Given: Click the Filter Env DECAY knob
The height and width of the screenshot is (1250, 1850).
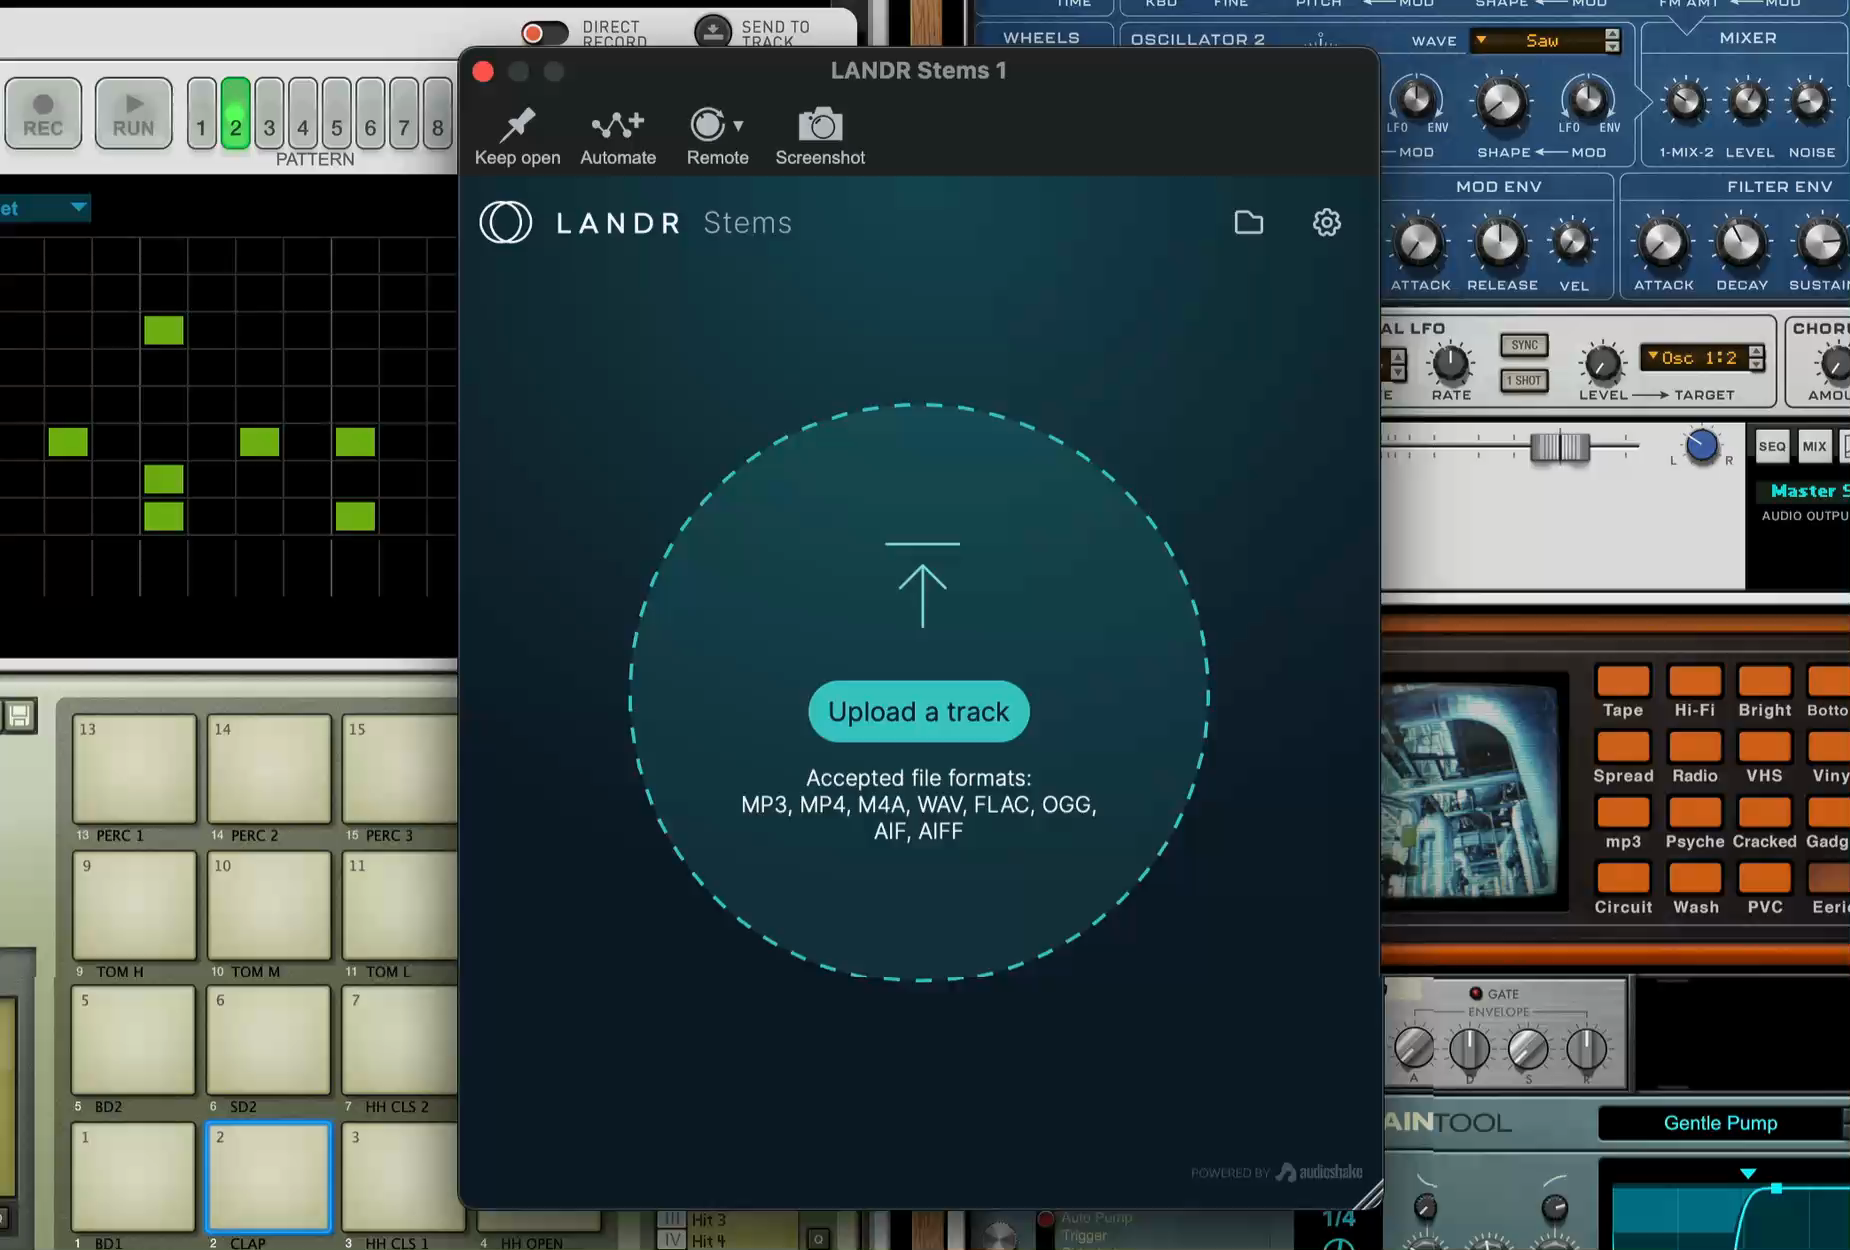Looking at the screenshot, I should point(1741,242).
